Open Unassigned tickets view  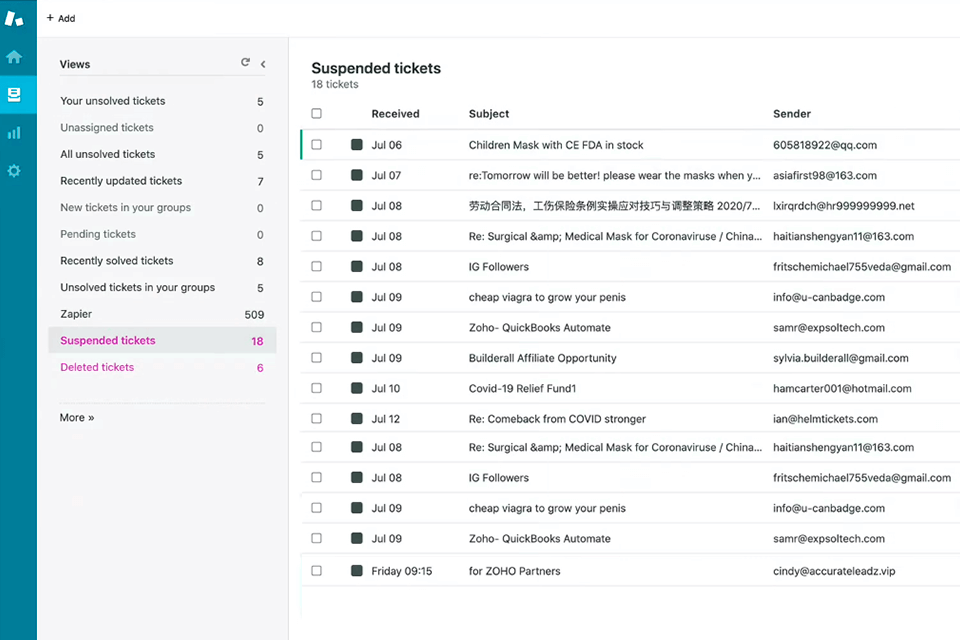162,127
